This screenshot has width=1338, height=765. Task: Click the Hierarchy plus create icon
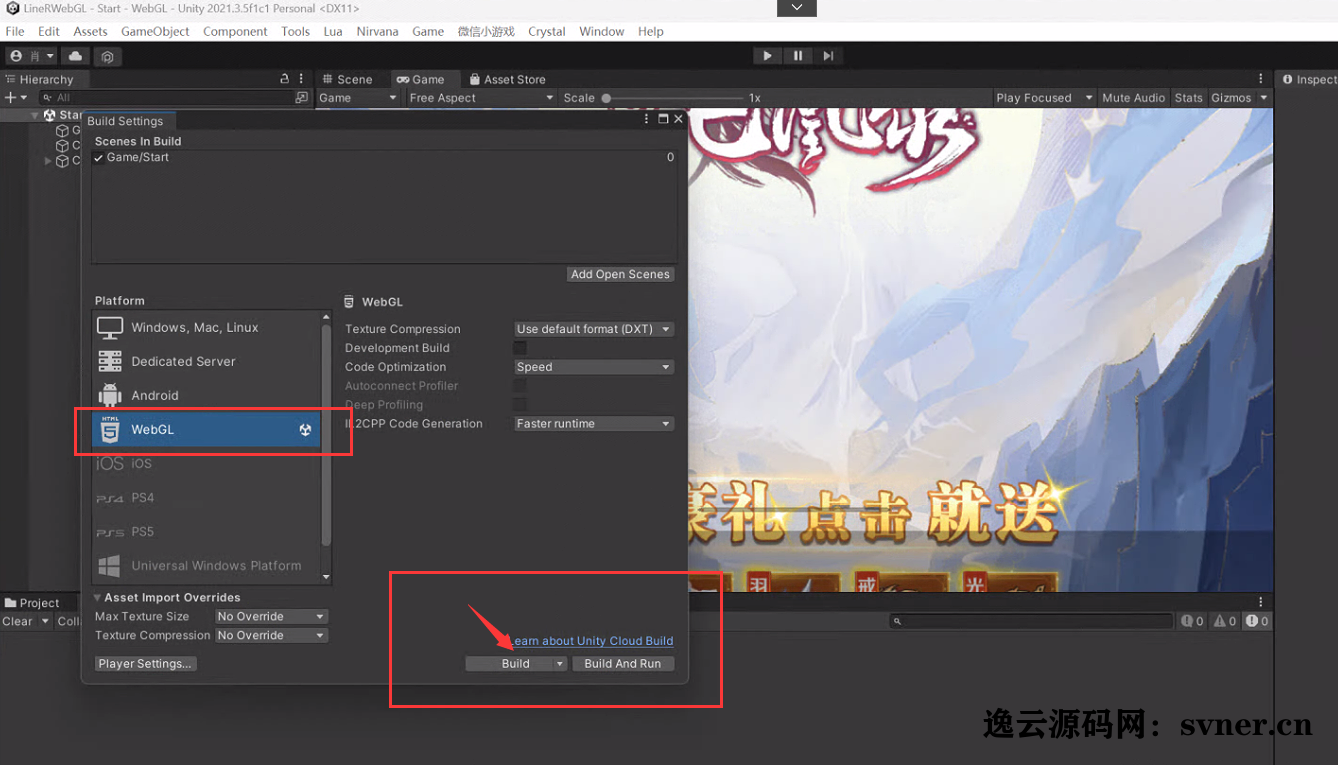10,98
